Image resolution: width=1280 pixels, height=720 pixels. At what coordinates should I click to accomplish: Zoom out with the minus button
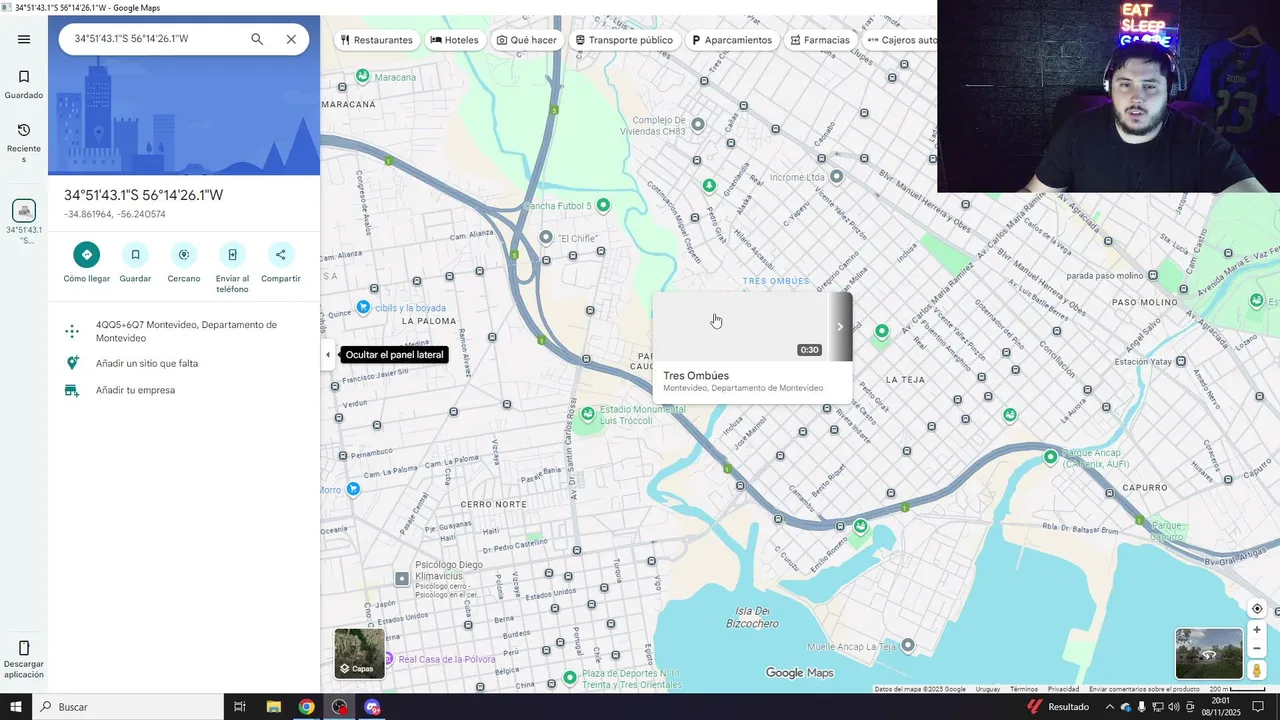pyautogui.click(x=1257, y=649)
